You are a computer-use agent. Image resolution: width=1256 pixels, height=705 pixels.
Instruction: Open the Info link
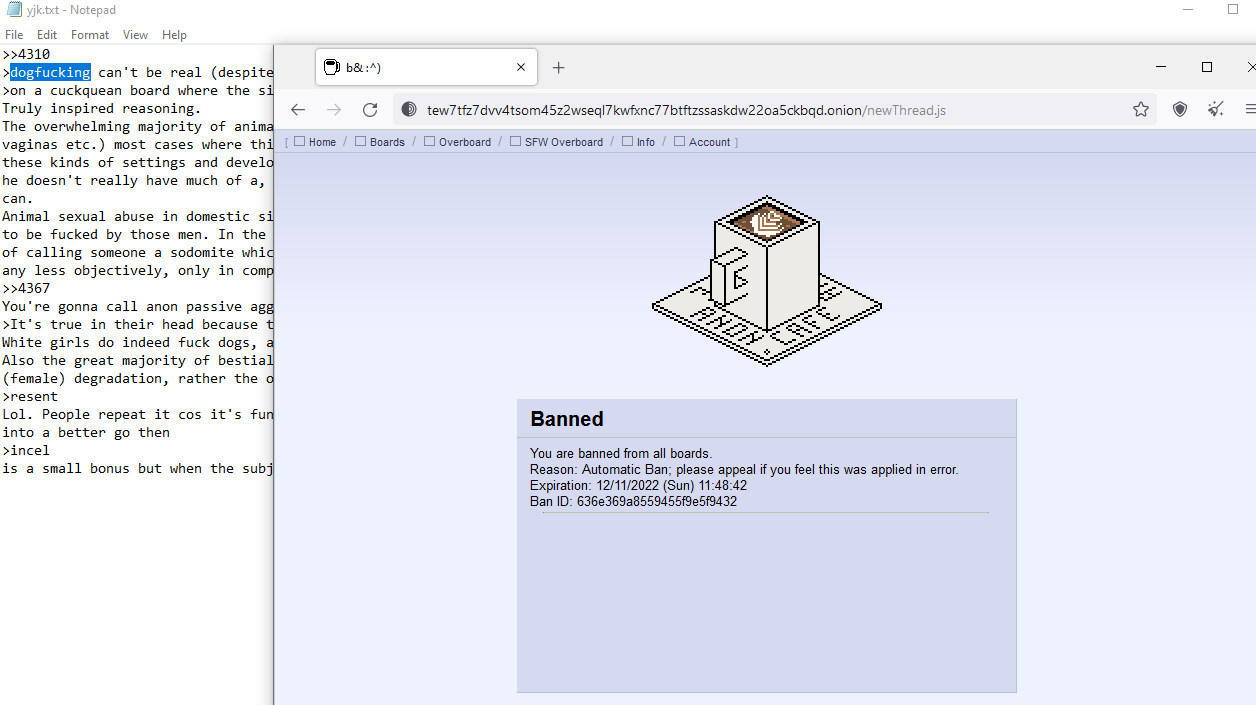coord(646,142)
